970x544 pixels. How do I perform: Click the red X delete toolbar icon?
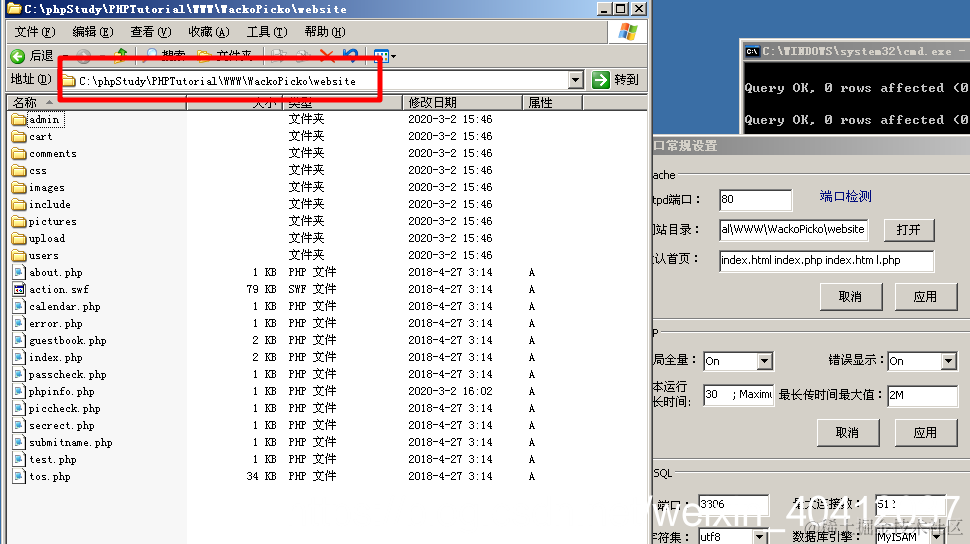(327, 56)
